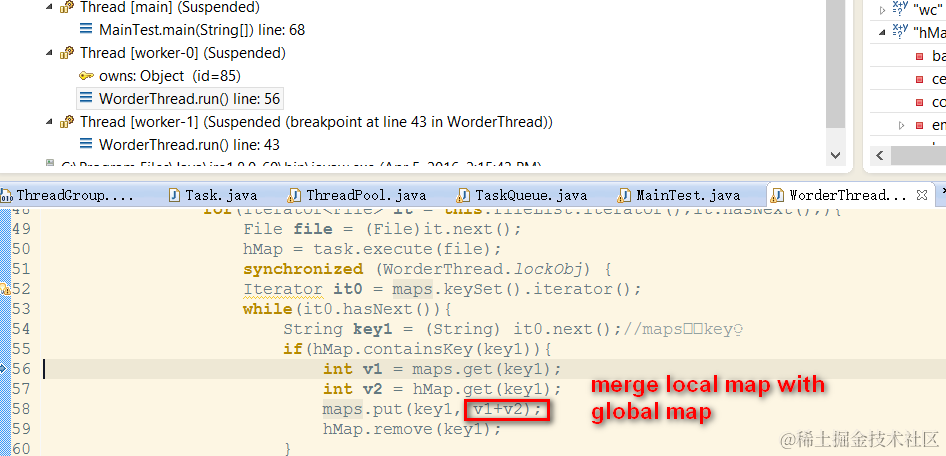
Task: Close the WorderThread editor tab
Action: [x=922, y=195]
